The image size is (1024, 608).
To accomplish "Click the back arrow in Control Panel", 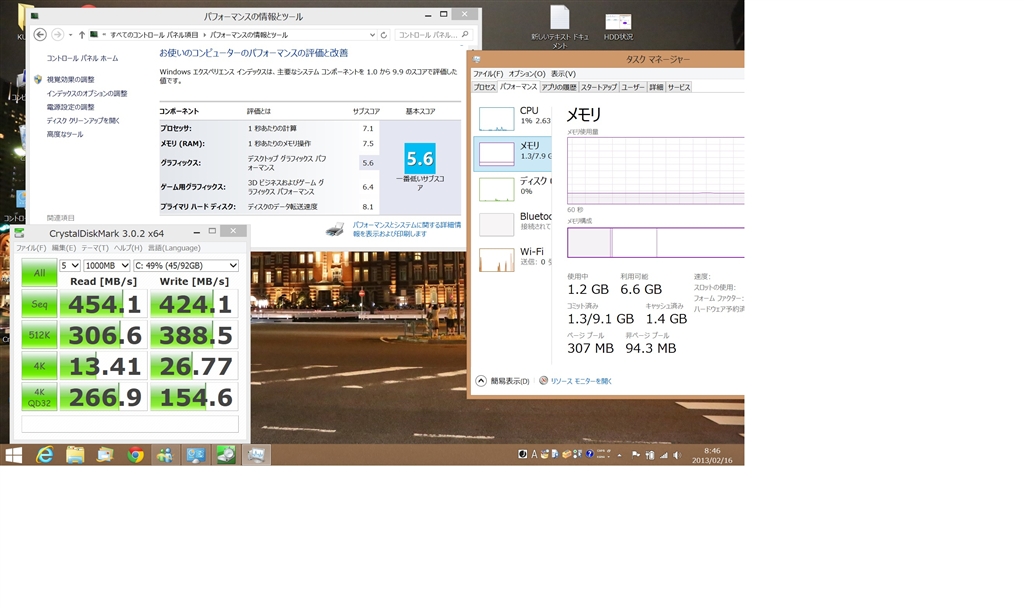I will (40, 34).
